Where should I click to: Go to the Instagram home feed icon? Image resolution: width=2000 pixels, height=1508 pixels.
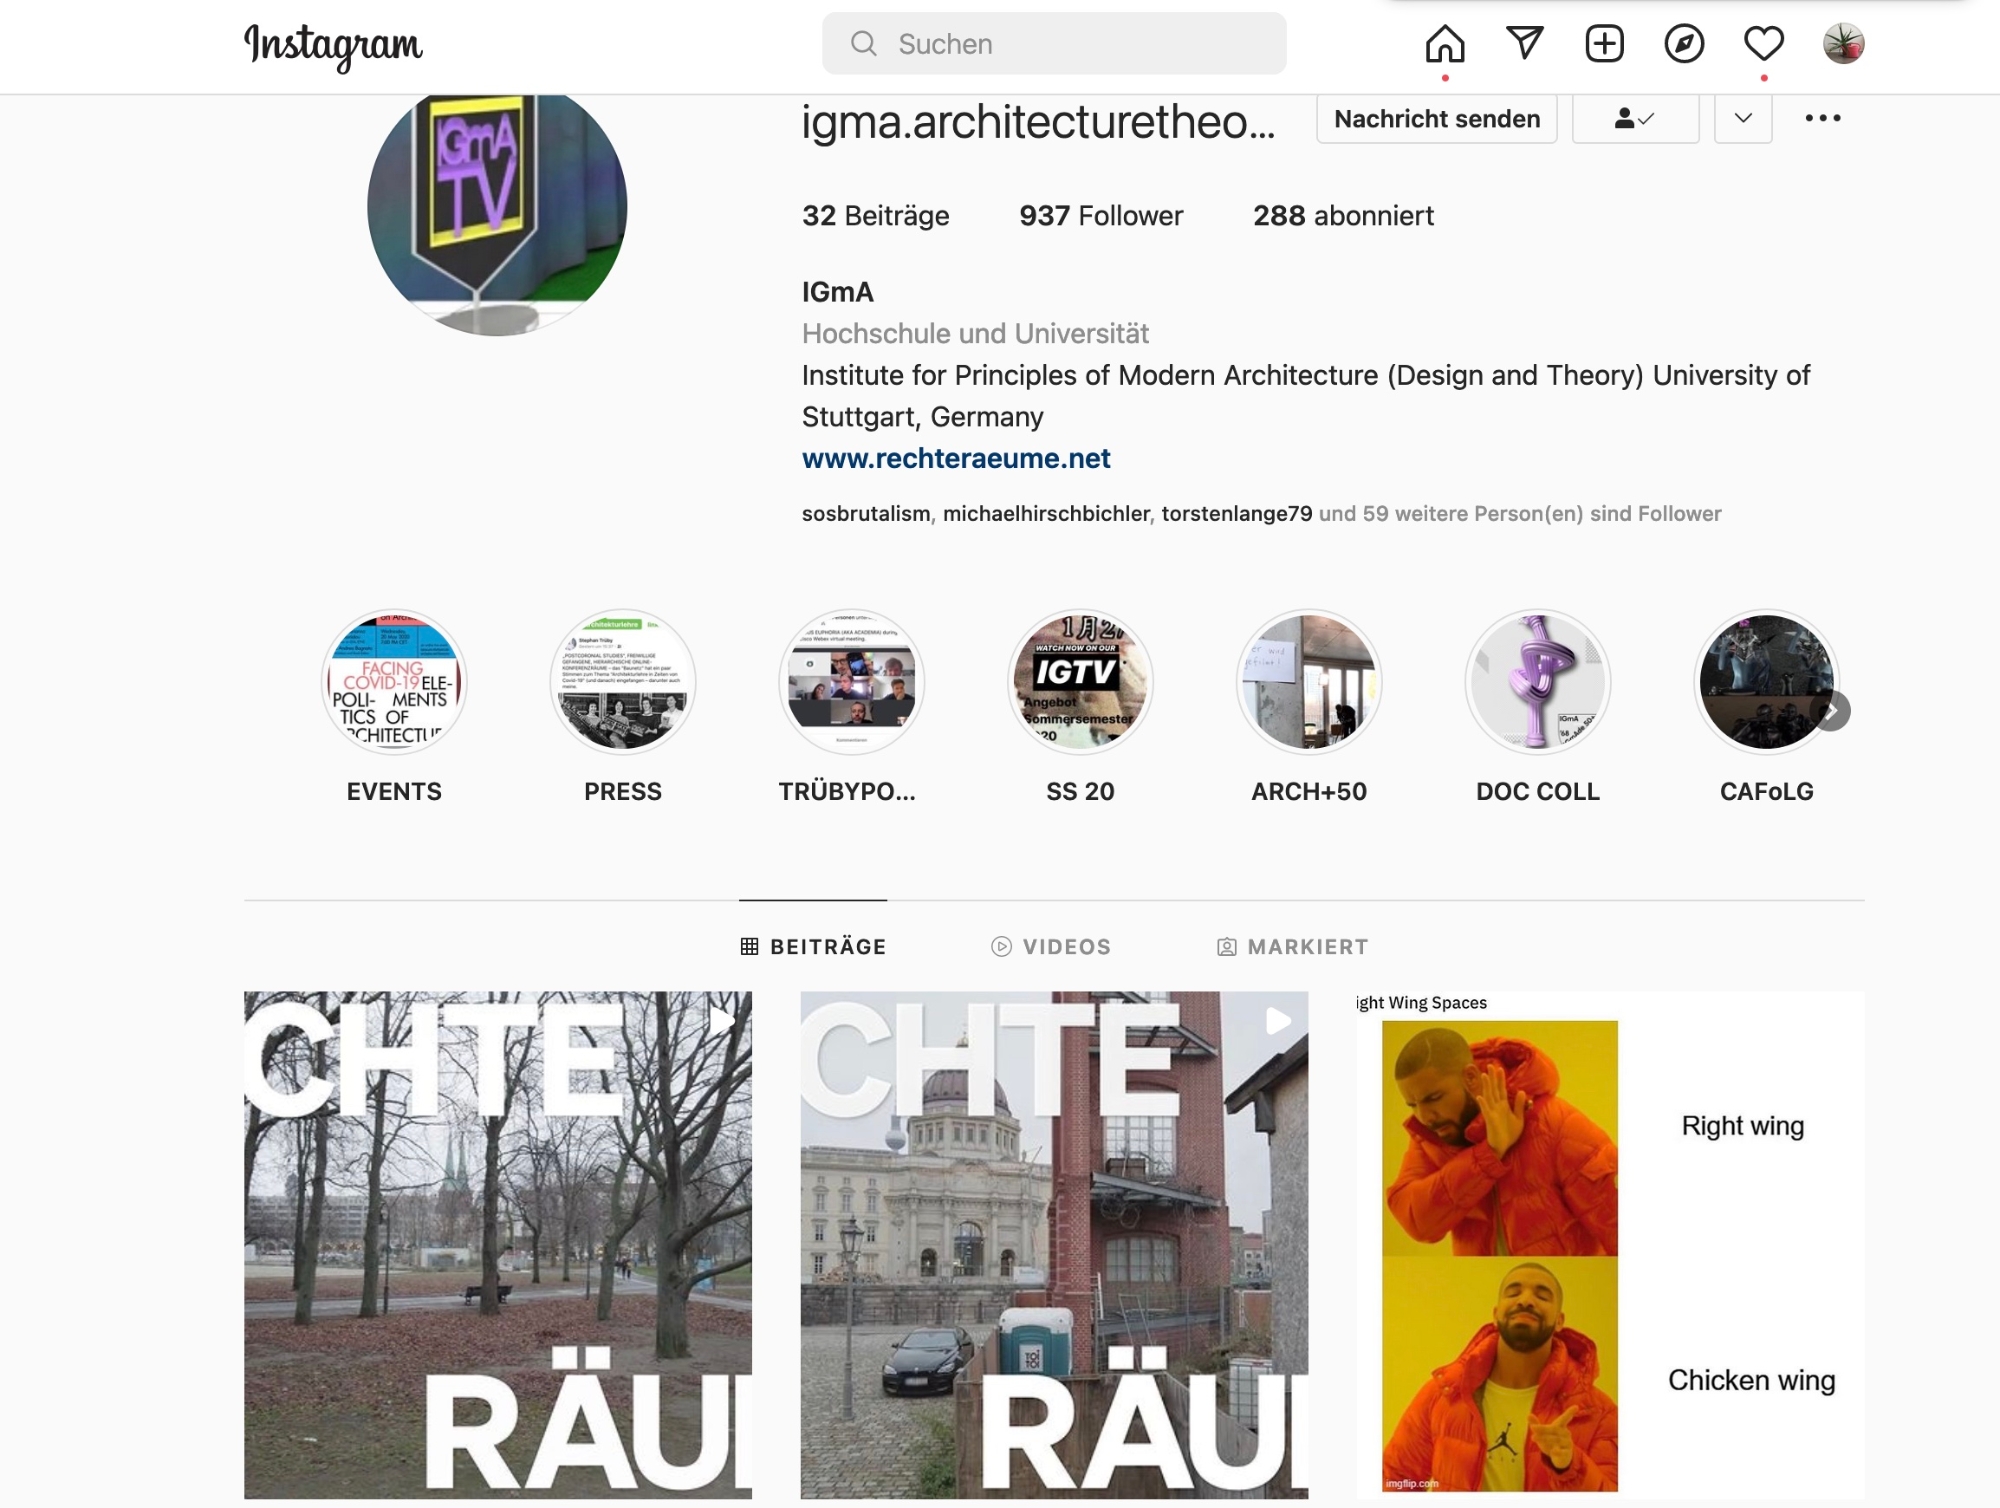(1445, 44)
